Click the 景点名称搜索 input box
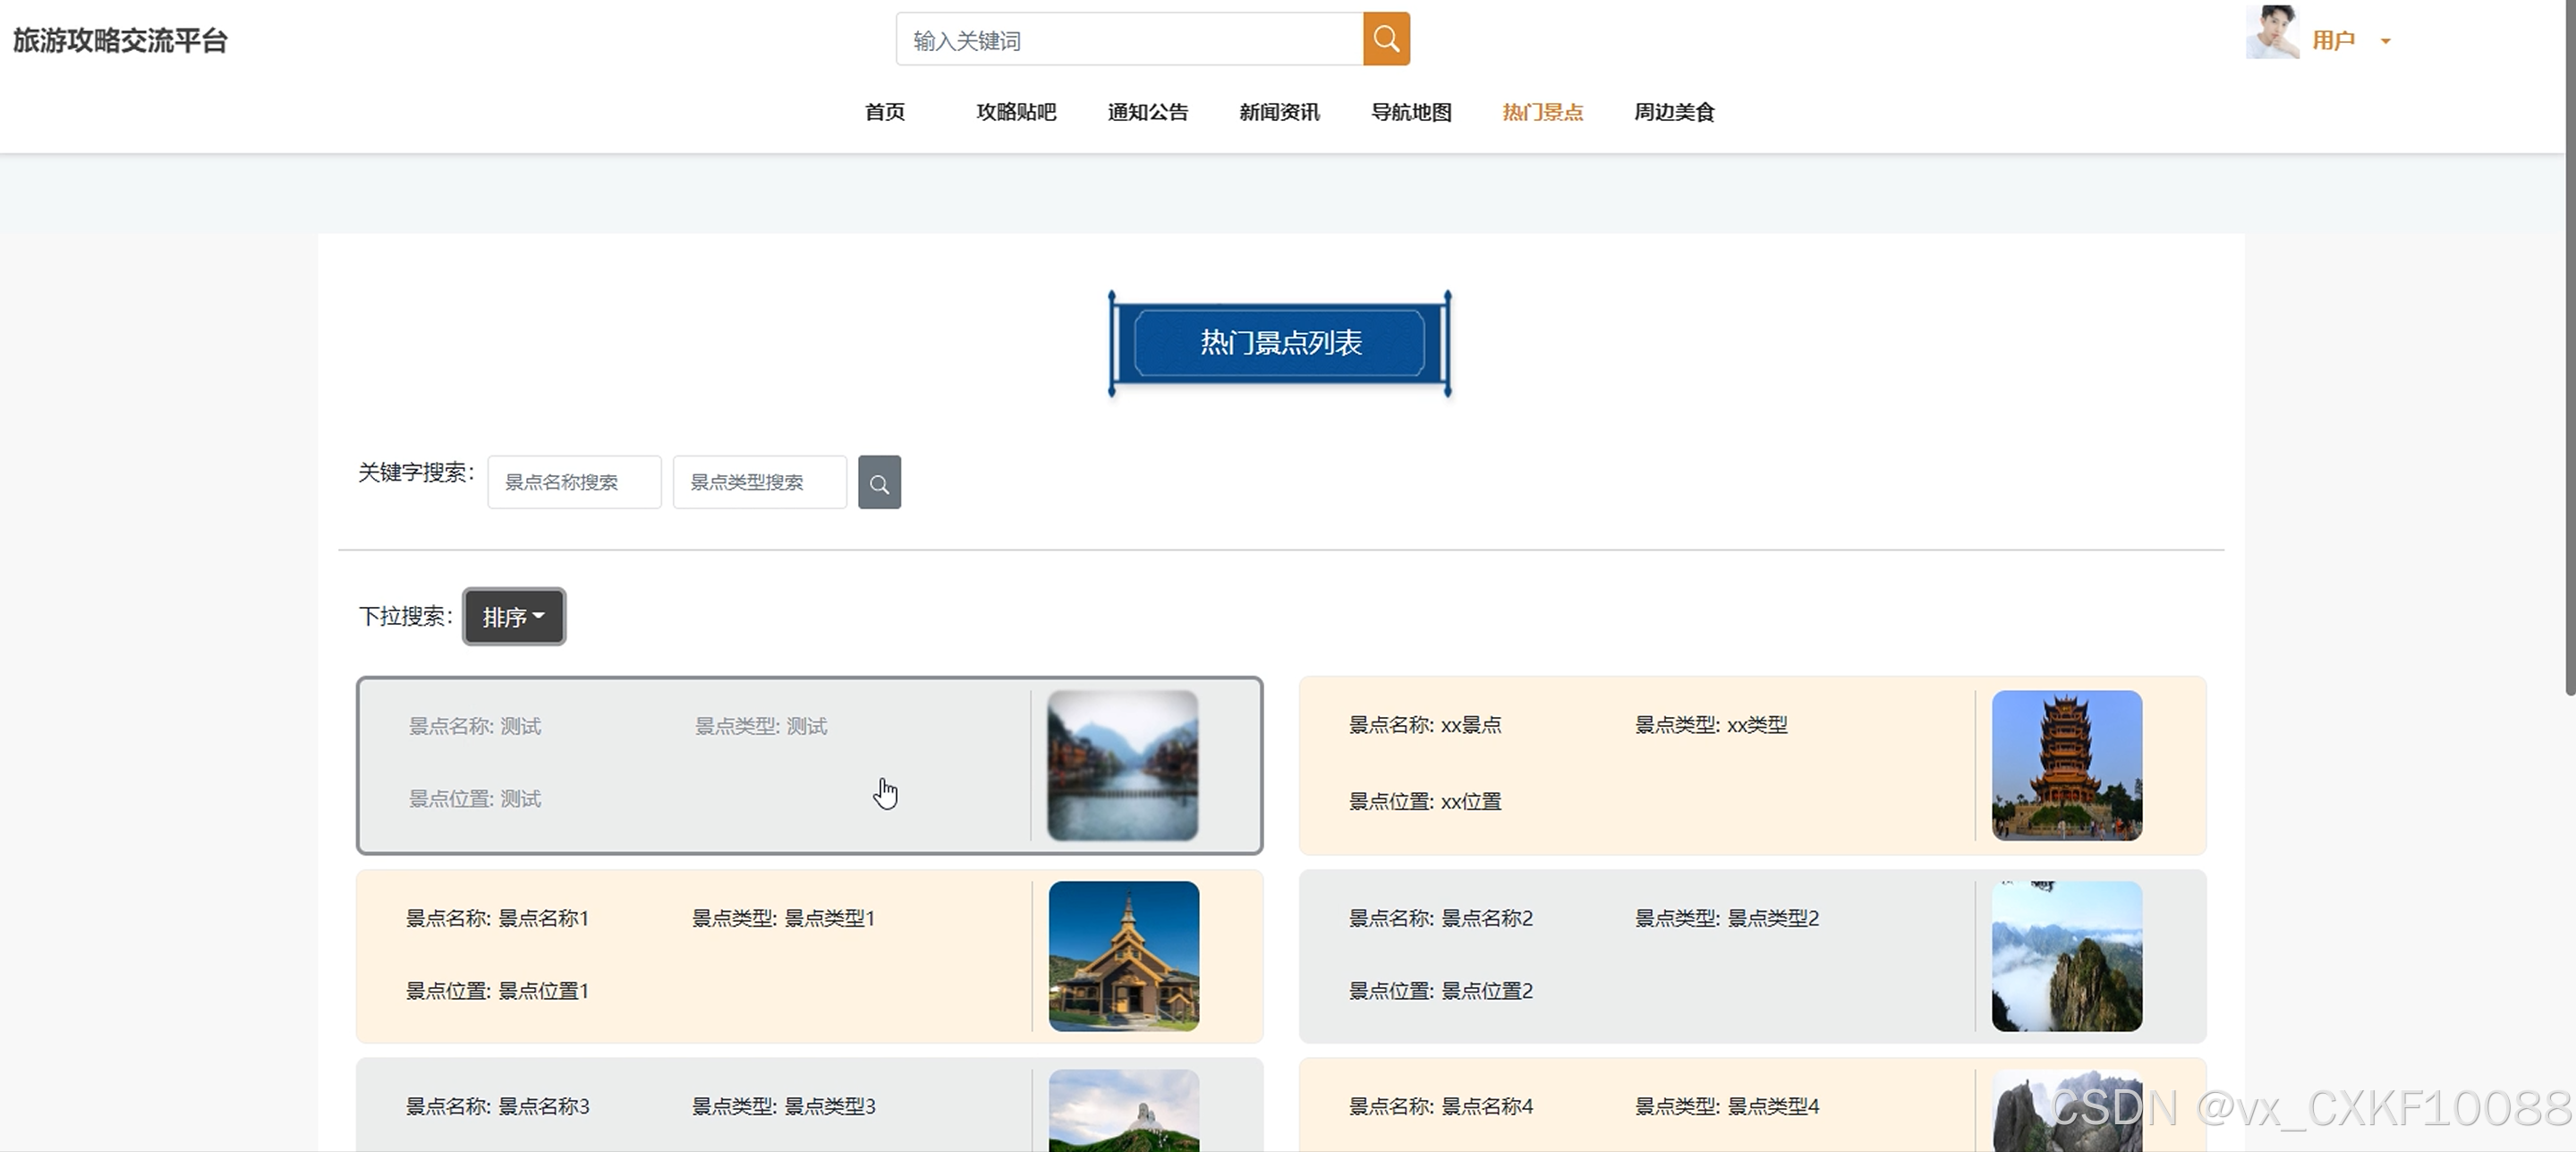This screenshot has height=1152, width=2576. pyautogui.click(x=574, y=483)
